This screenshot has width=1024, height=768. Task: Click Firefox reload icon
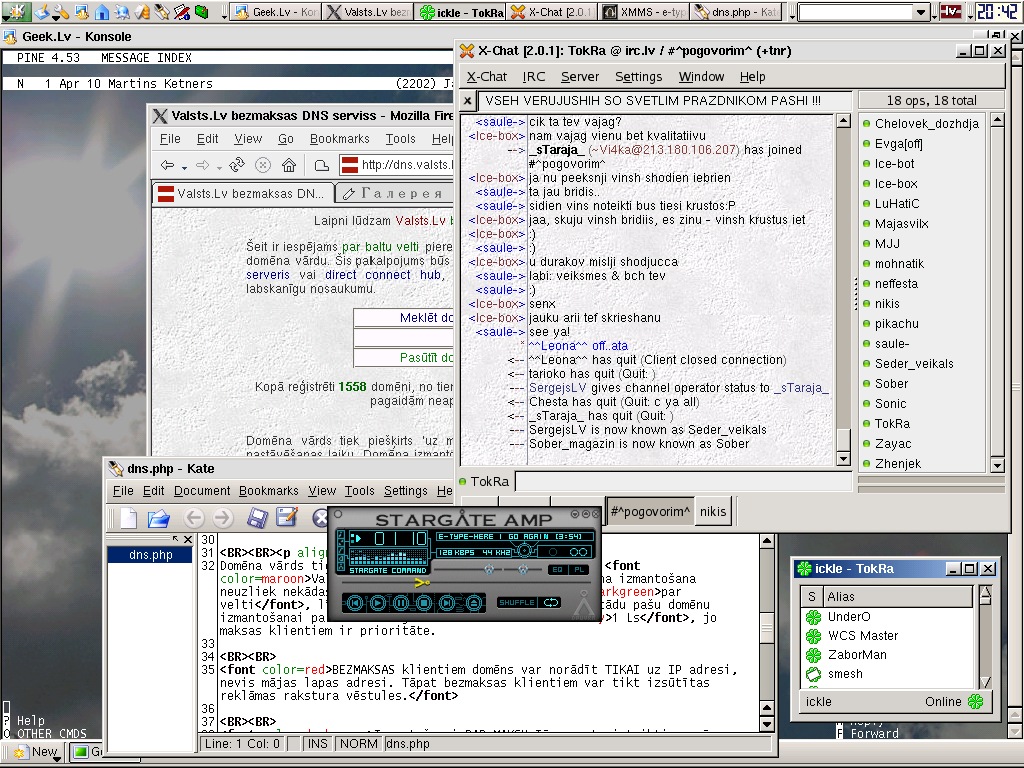point(237,165)
